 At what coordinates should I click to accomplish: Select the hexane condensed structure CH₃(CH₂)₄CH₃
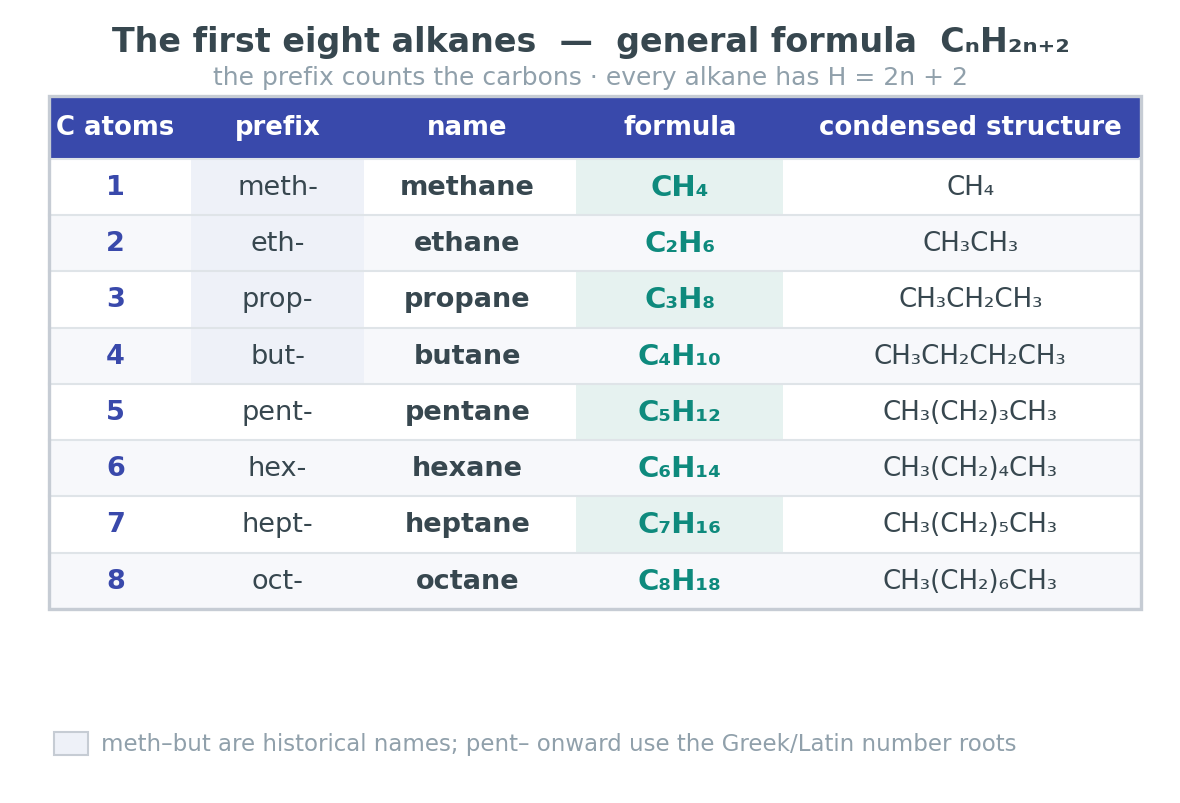tap(970, 467)
